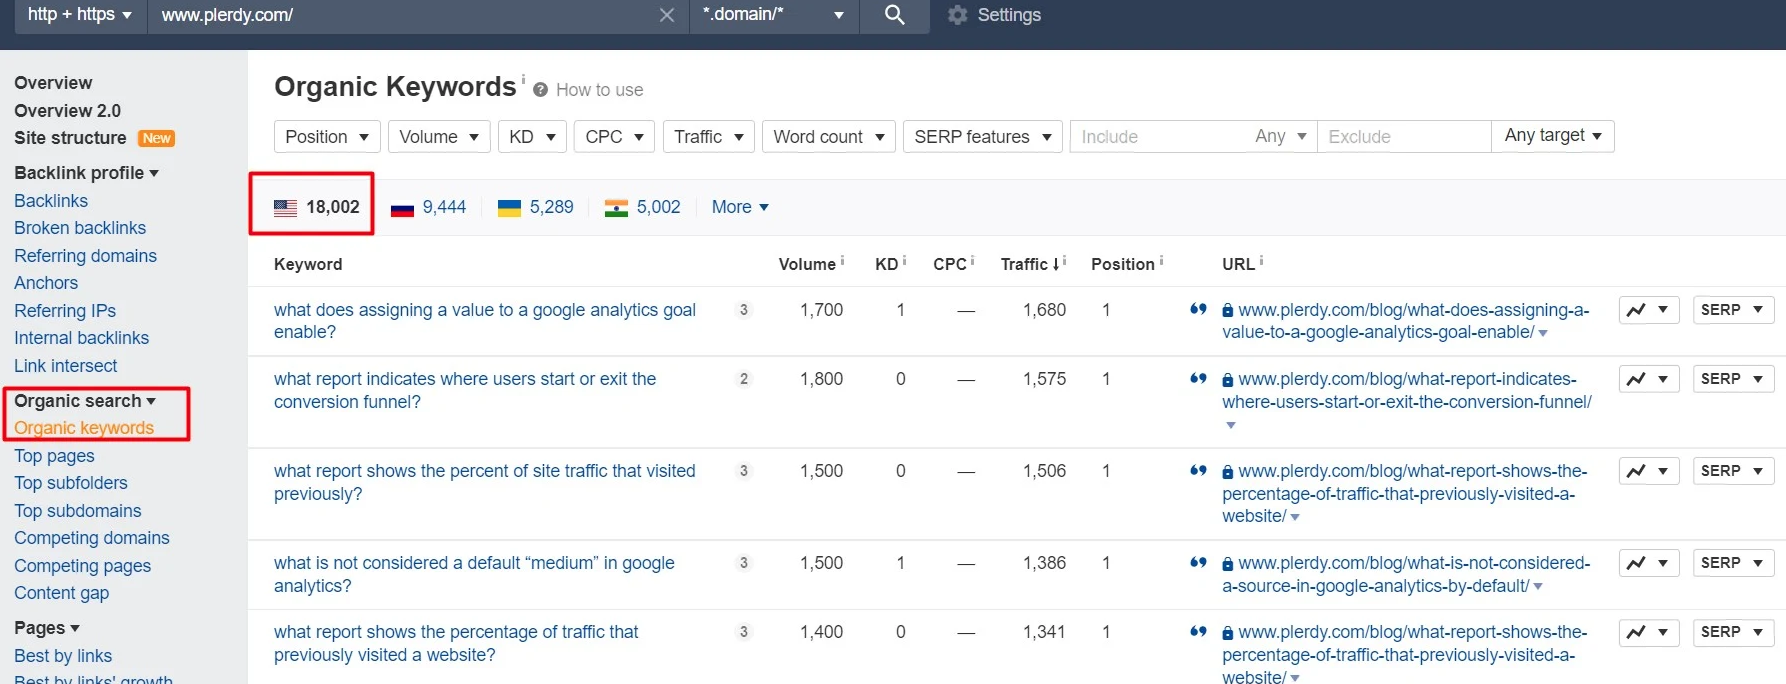Open SERP dropdown for 'conversion funnel' keyword
The width and height of the screenshot is (1786, 684).
coord(1733,379)
